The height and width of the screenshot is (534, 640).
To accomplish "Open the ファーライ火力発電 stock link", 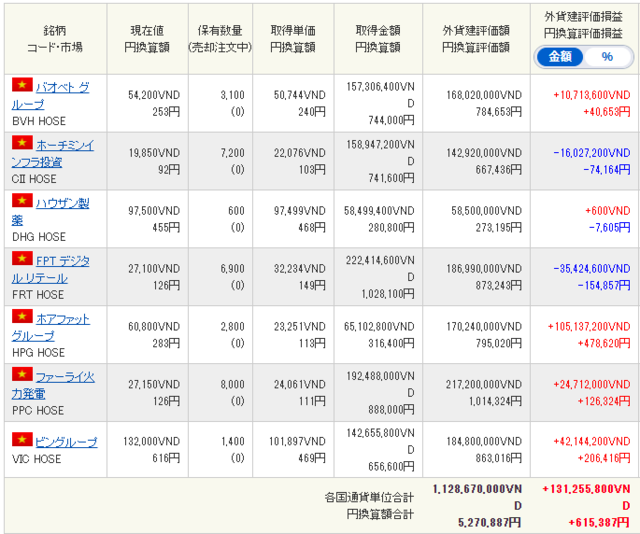I will point(53,385).
